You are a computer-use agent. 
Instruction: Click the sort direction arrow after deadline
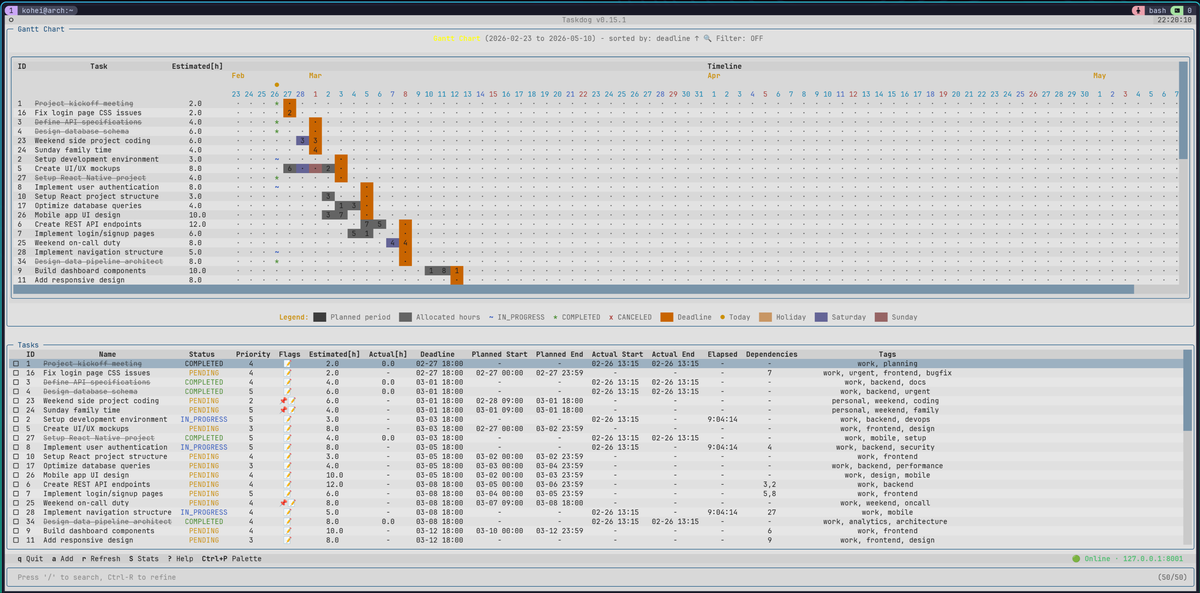[x=696, y=38]
